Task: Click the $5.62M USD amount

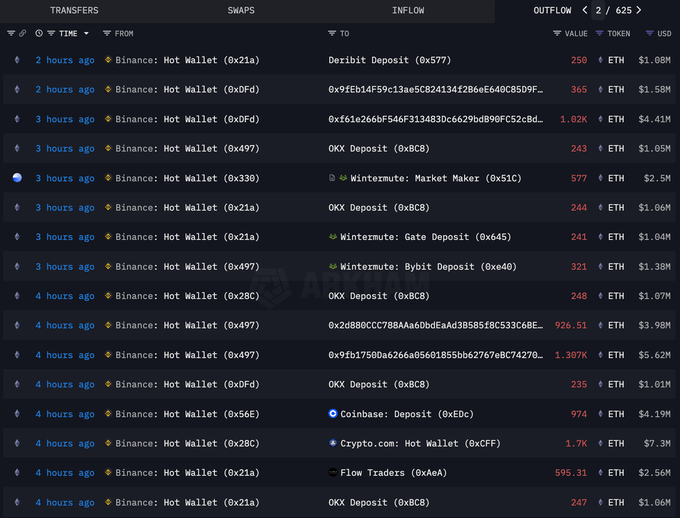Action: point(654,355)
